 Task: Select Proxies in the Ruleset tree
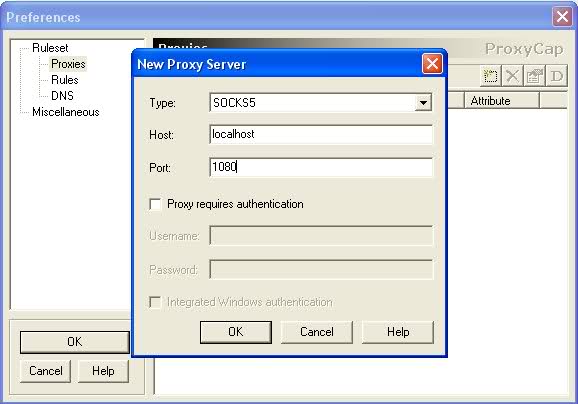[68, 64]
